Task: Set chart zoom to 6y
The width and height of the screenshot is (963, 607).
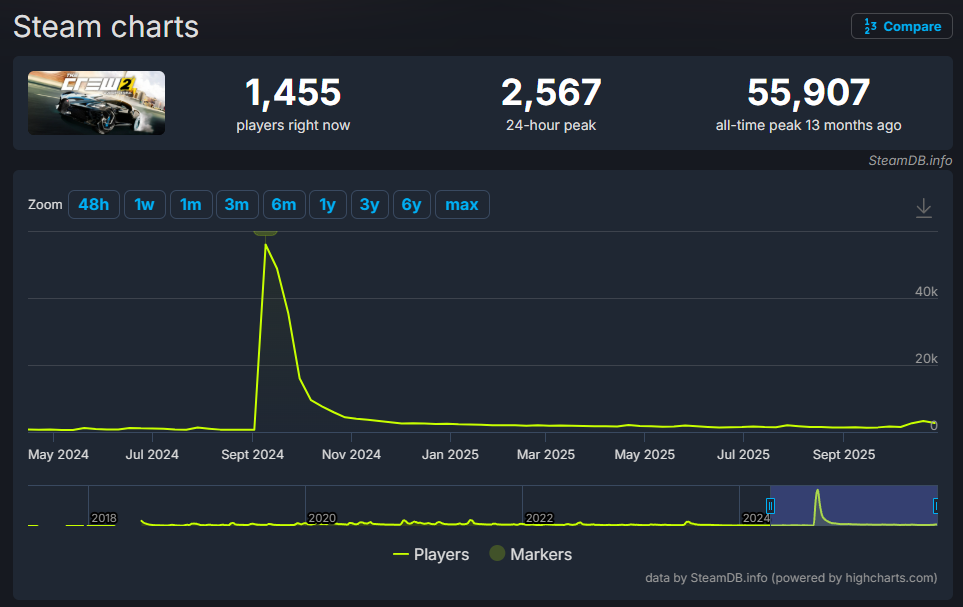Action: (x=411, y=205)
